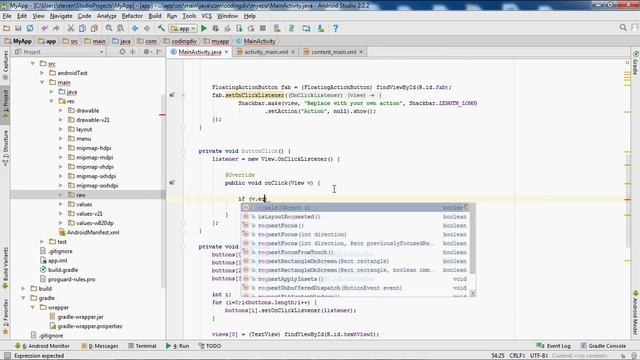This screenshot has width=640, height=360.
Task: Click the Copy toolbar icon
Action: click(x=82, y=28)
